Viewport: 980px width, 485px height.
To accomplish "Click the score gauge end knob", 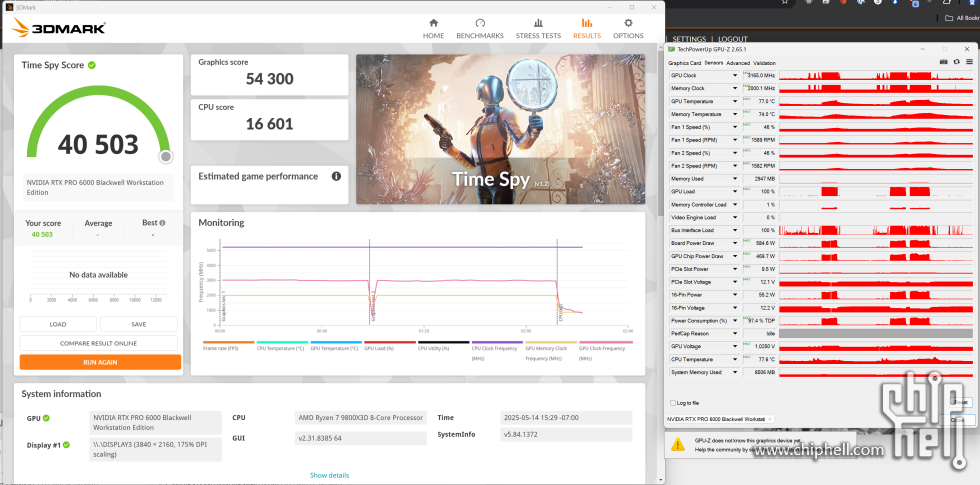I will 166,156.
